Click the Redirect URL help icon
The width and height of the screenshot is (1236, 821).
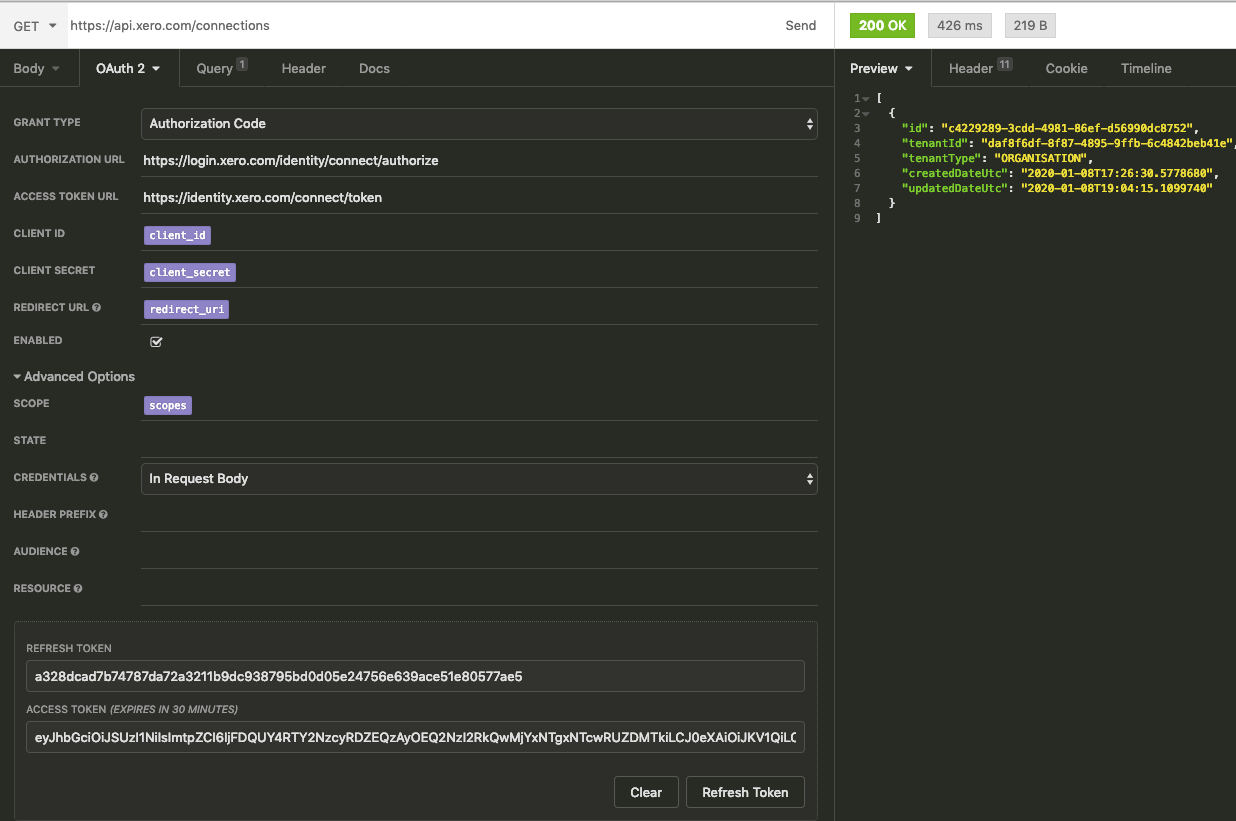[x=97, y=308]
